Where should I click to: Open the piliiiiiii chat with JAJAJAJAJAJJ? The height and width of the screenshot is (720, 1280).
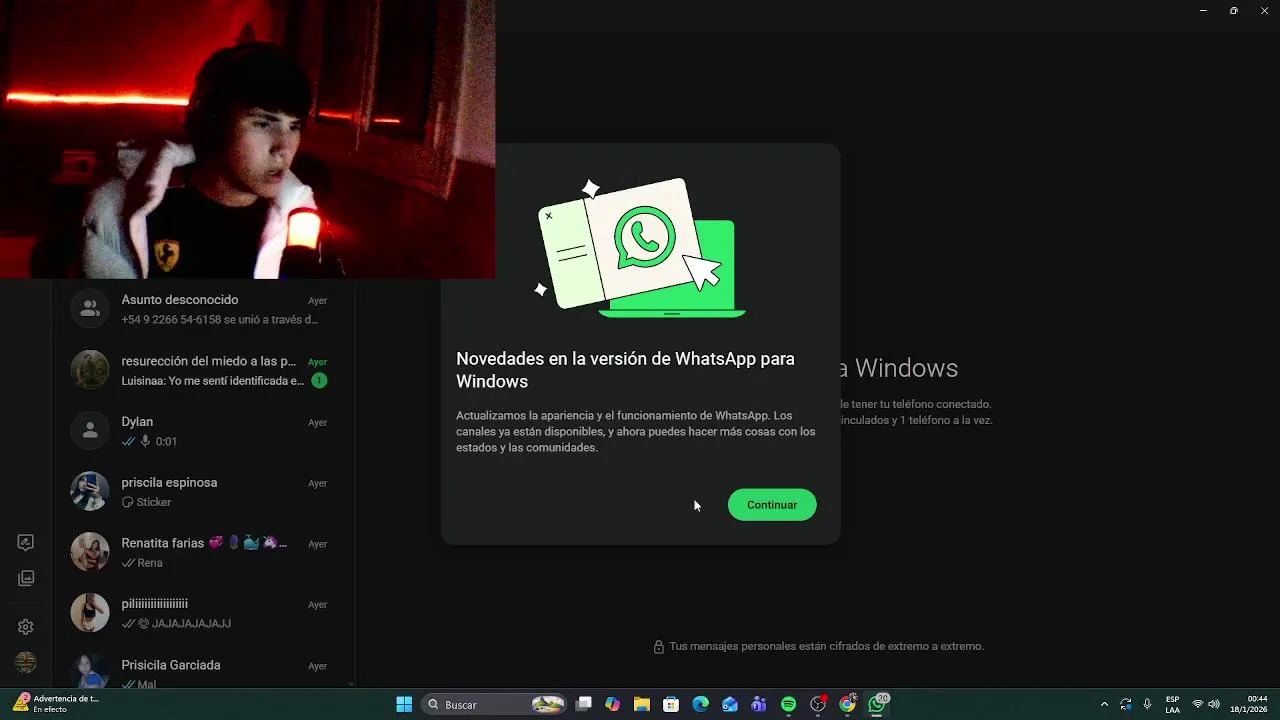coord(204,613)
